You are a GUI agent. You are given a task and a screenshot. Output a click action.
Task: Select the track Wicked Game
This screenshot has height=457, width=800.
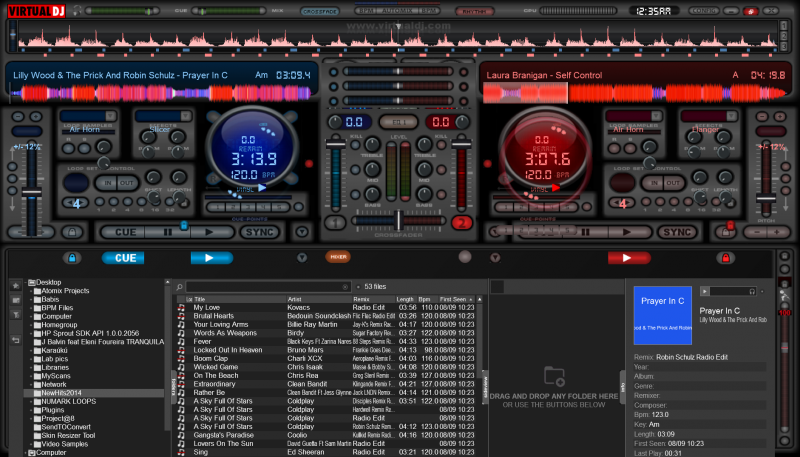click(x=216, y=367)
